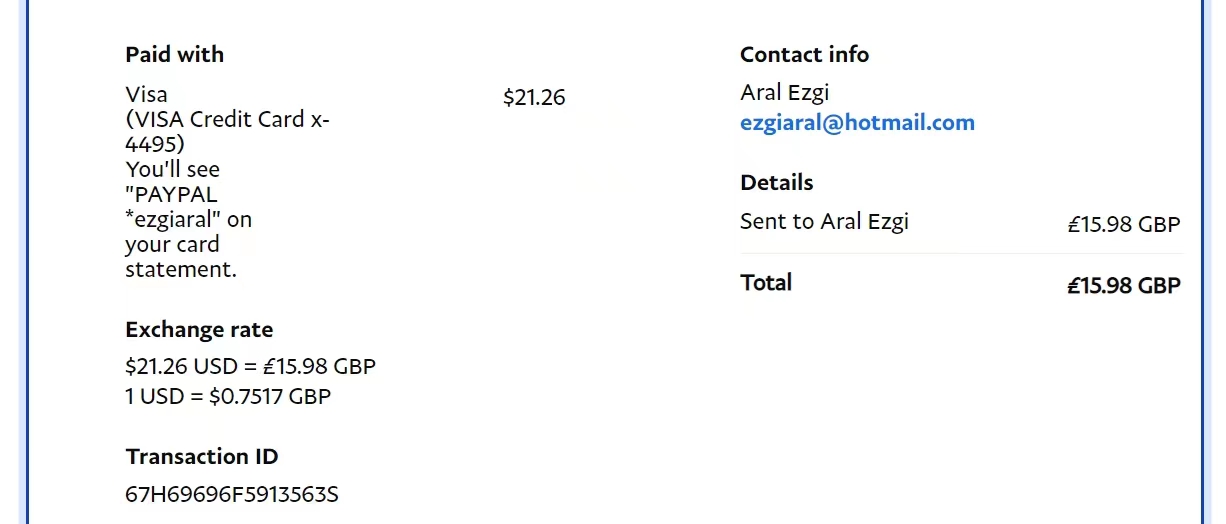Click the Visa payment method name
This screenshot has width=1226, height=524.
coord(147,94)
